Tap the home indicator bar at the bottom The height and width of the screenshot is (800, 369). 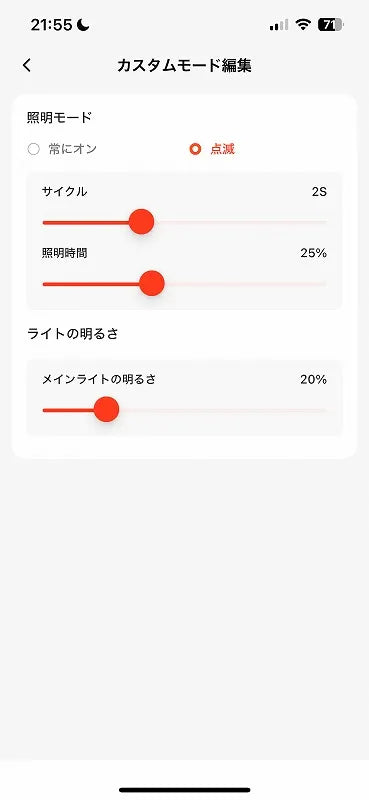point(185,790)
